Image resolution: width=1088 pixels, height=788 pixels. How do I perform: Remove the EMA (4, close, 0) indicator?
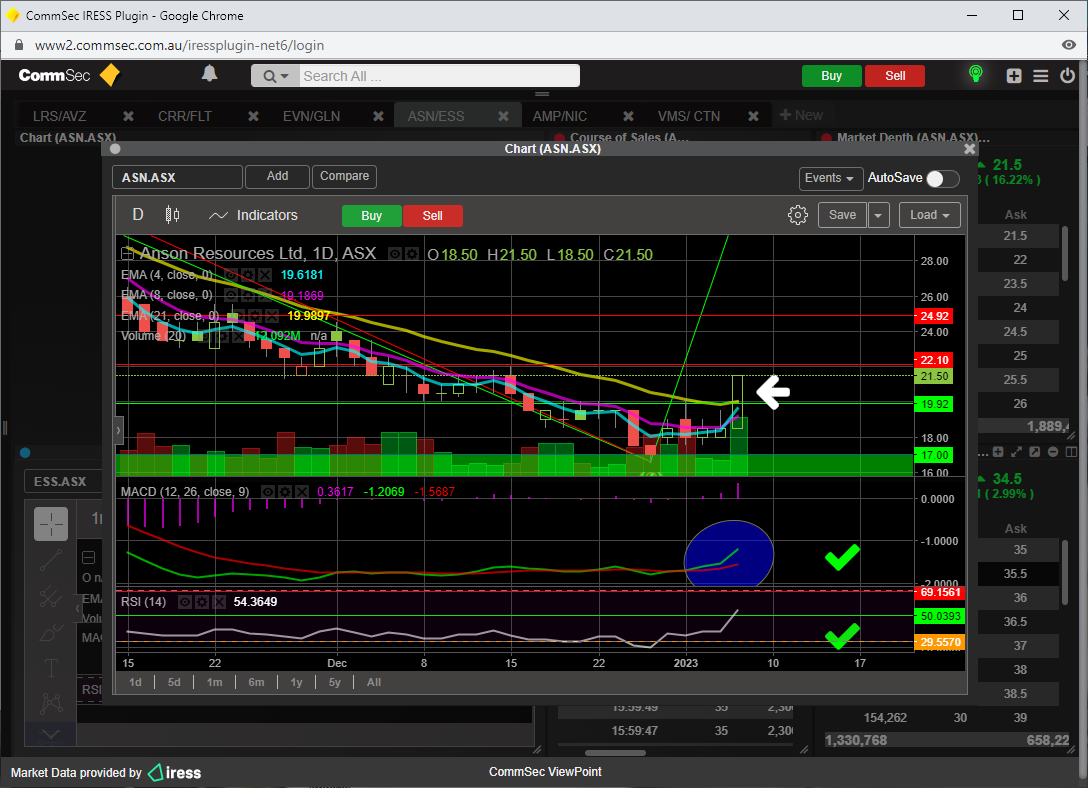click(264, 275)
